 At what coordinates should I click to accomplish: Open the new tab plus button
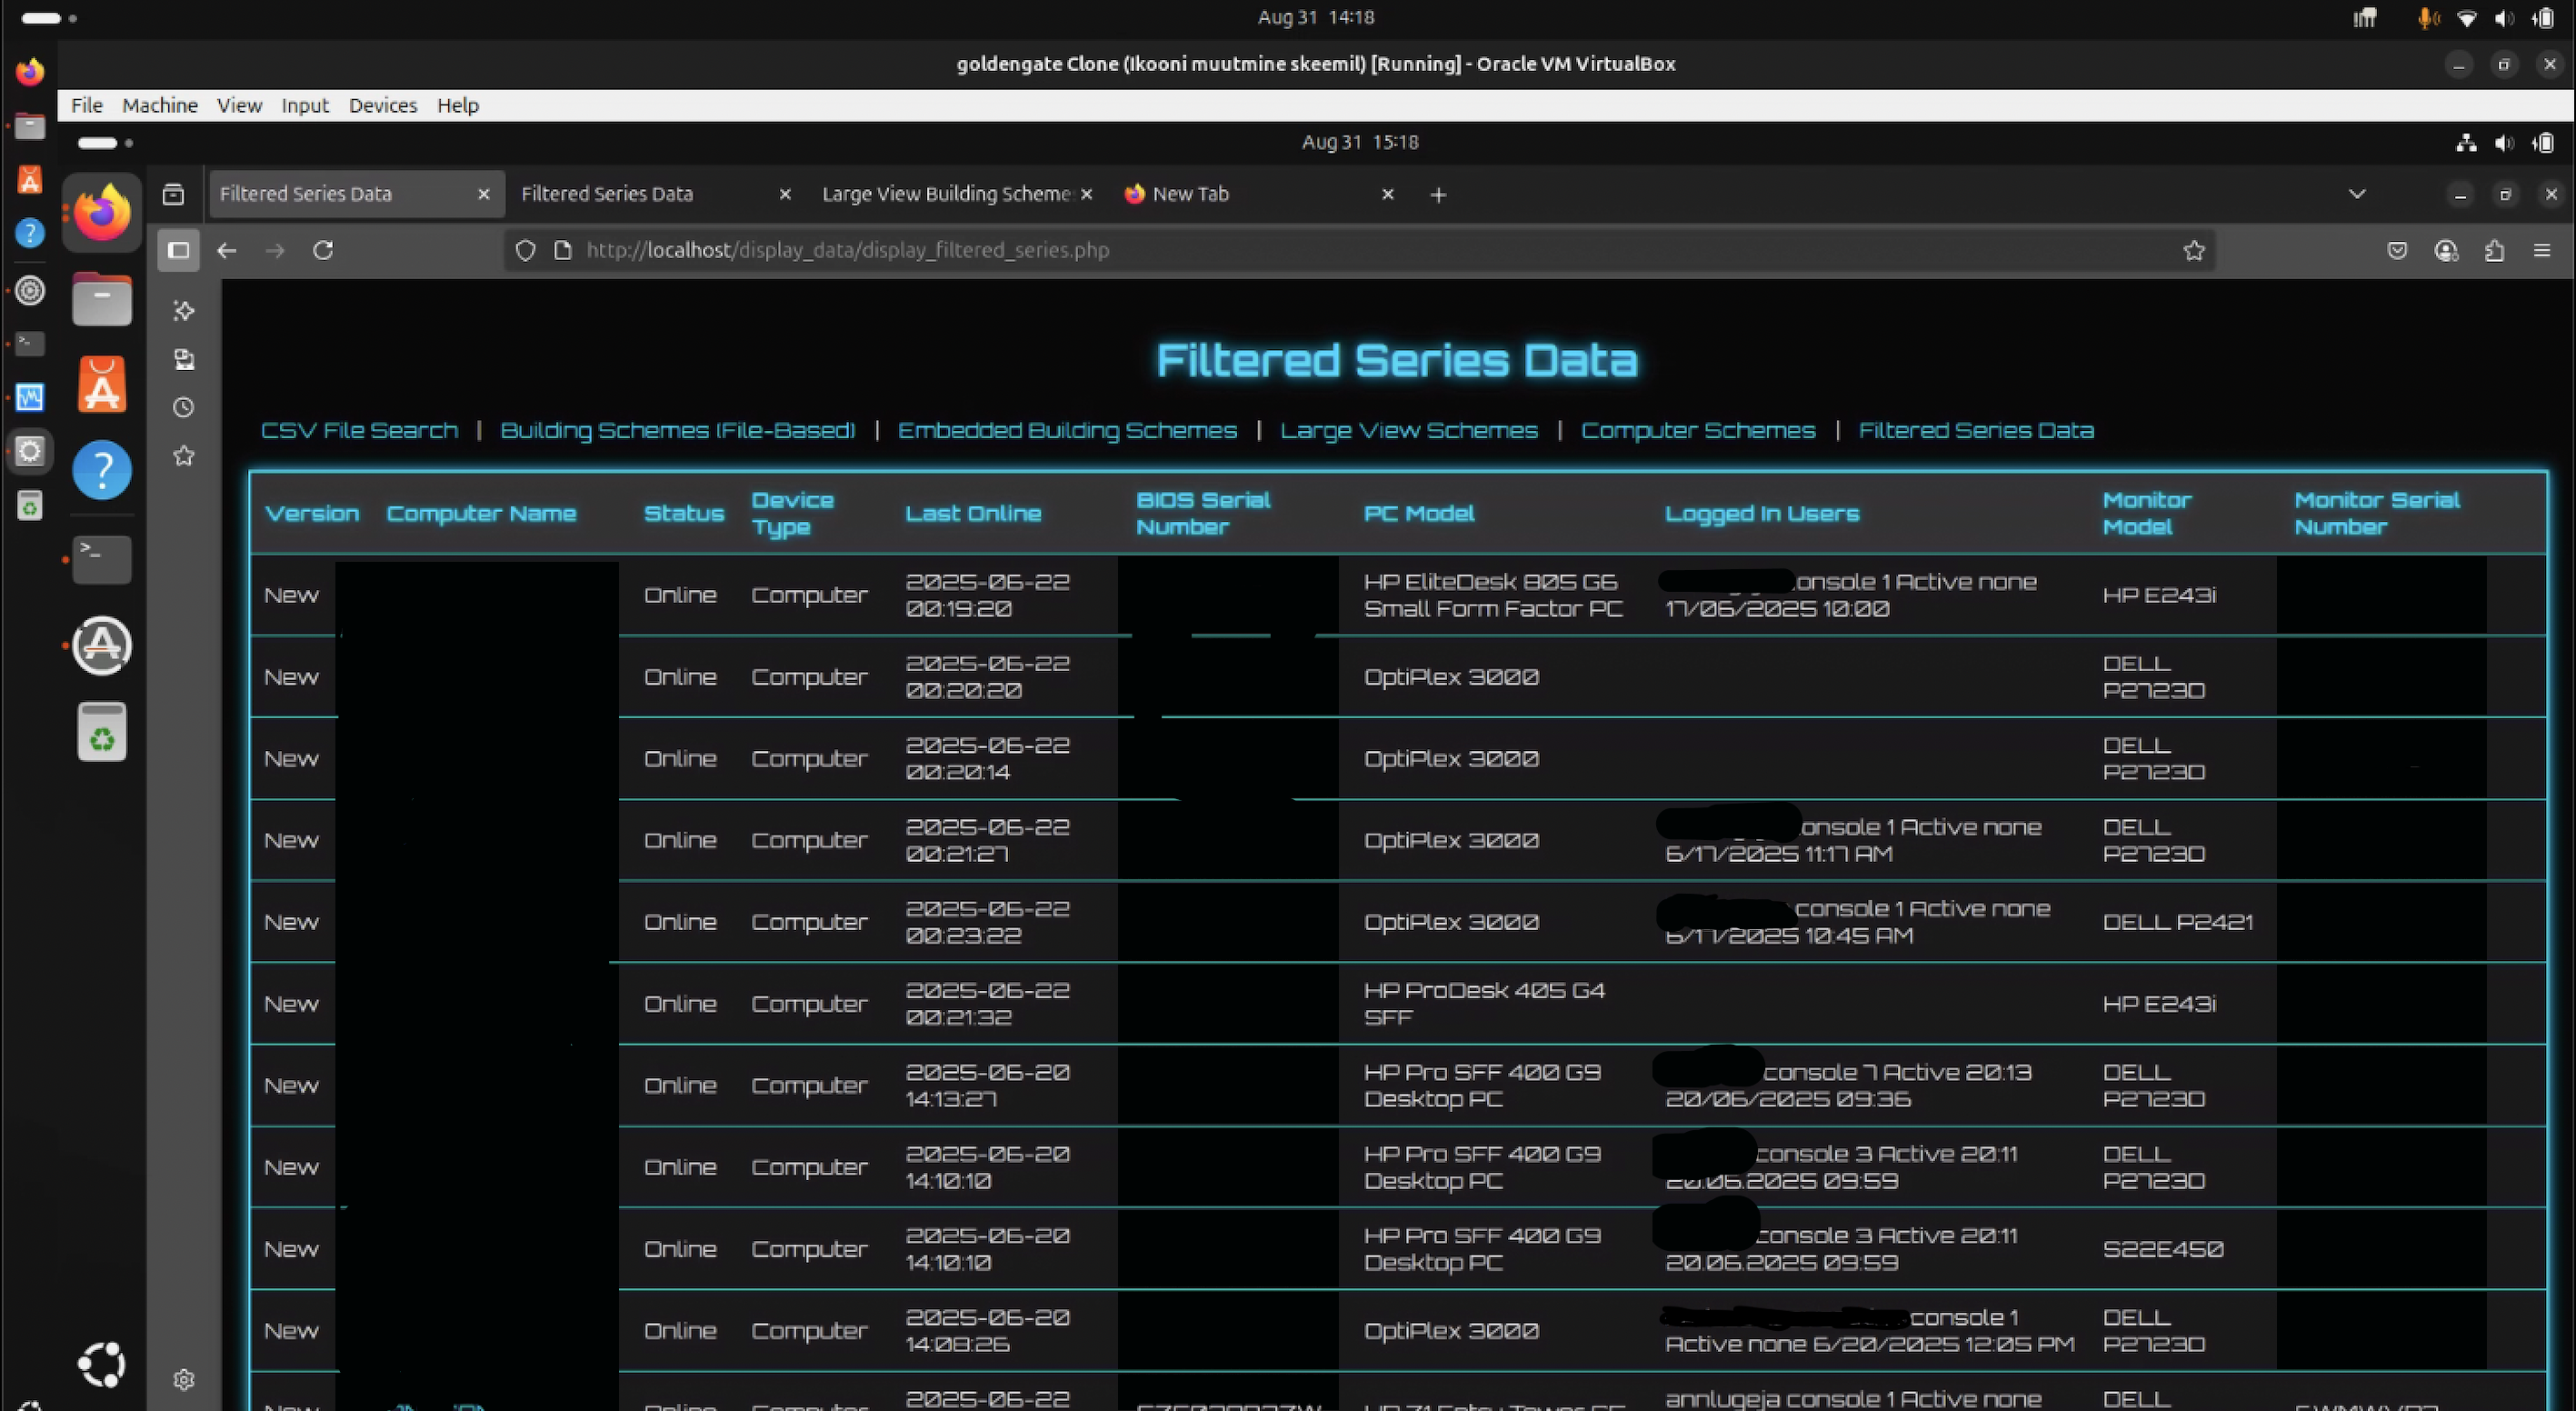coord(1438,195)
